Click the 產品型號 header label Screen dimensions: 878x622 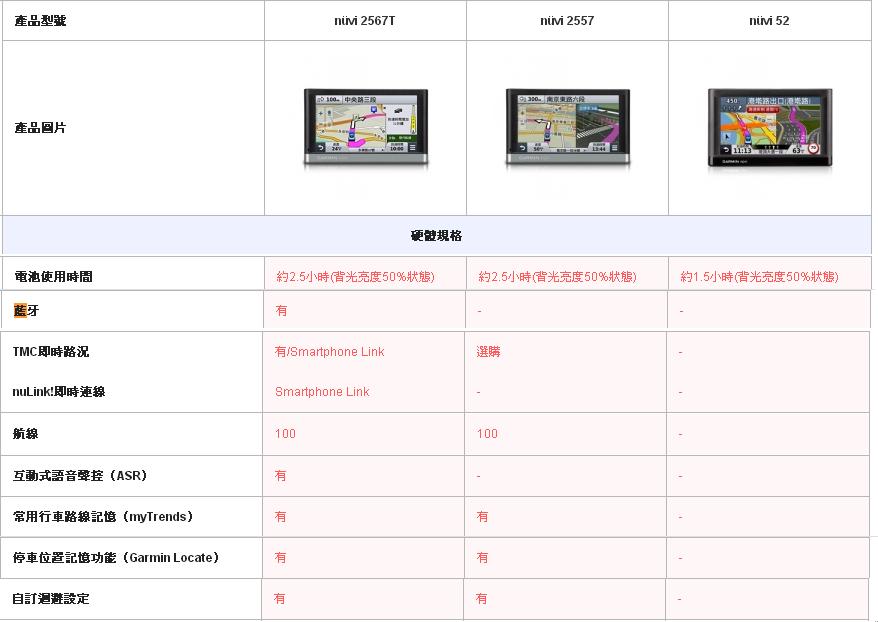point(40,21)
